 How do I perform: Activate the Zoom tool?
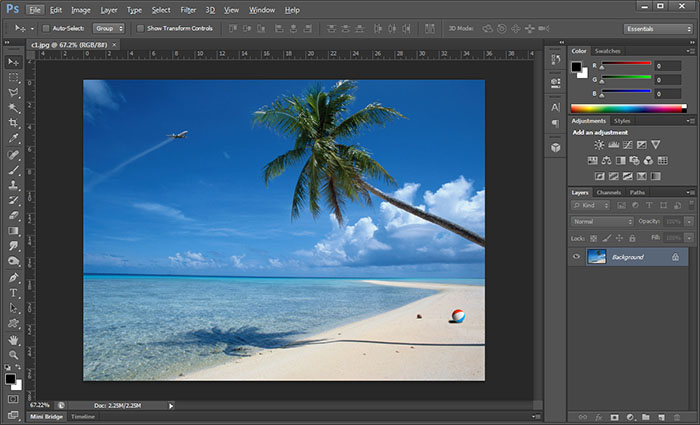pos(14,355)
